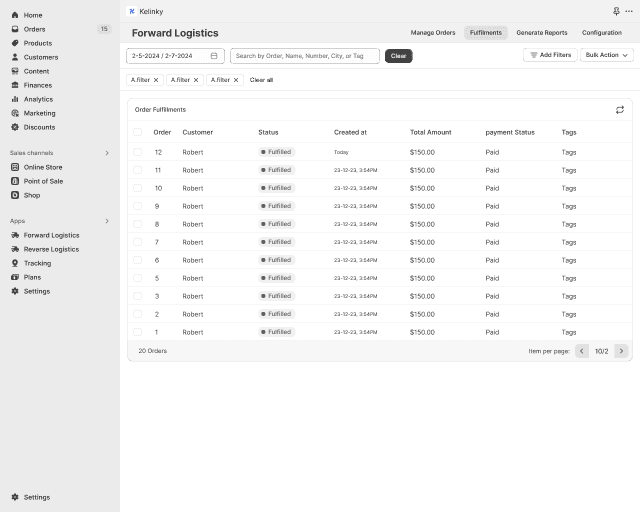
Task: Click the Kelinky logo icon
Action: tap(132, 11)
